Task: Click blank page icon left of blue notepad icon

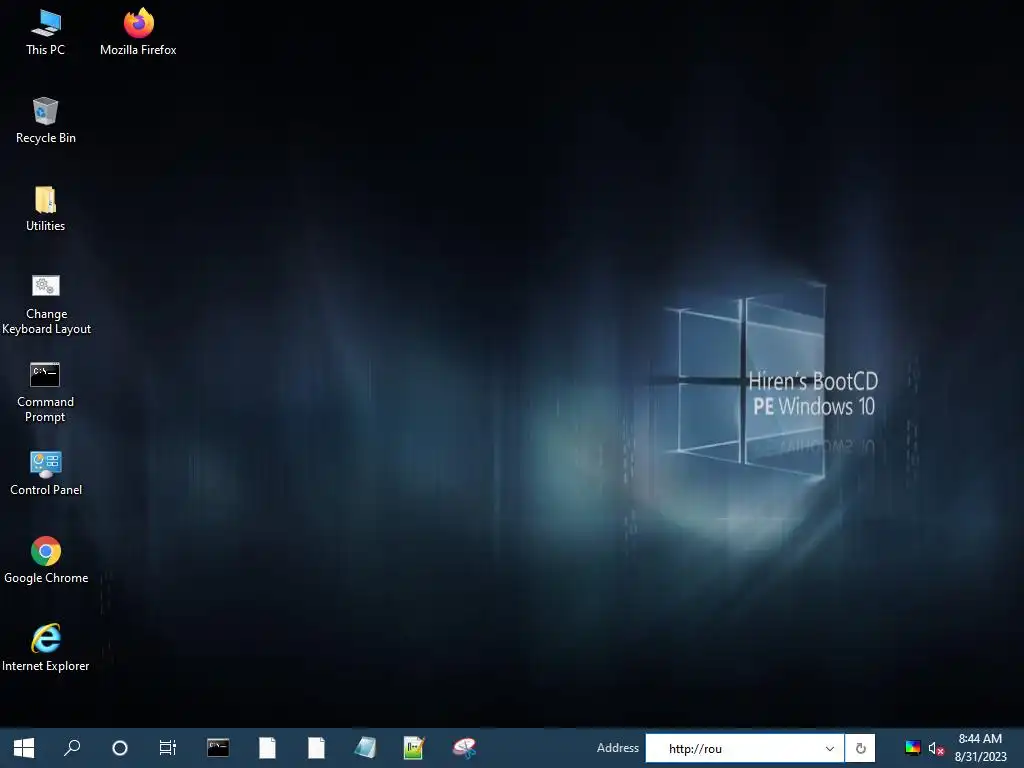Action: 317,748
